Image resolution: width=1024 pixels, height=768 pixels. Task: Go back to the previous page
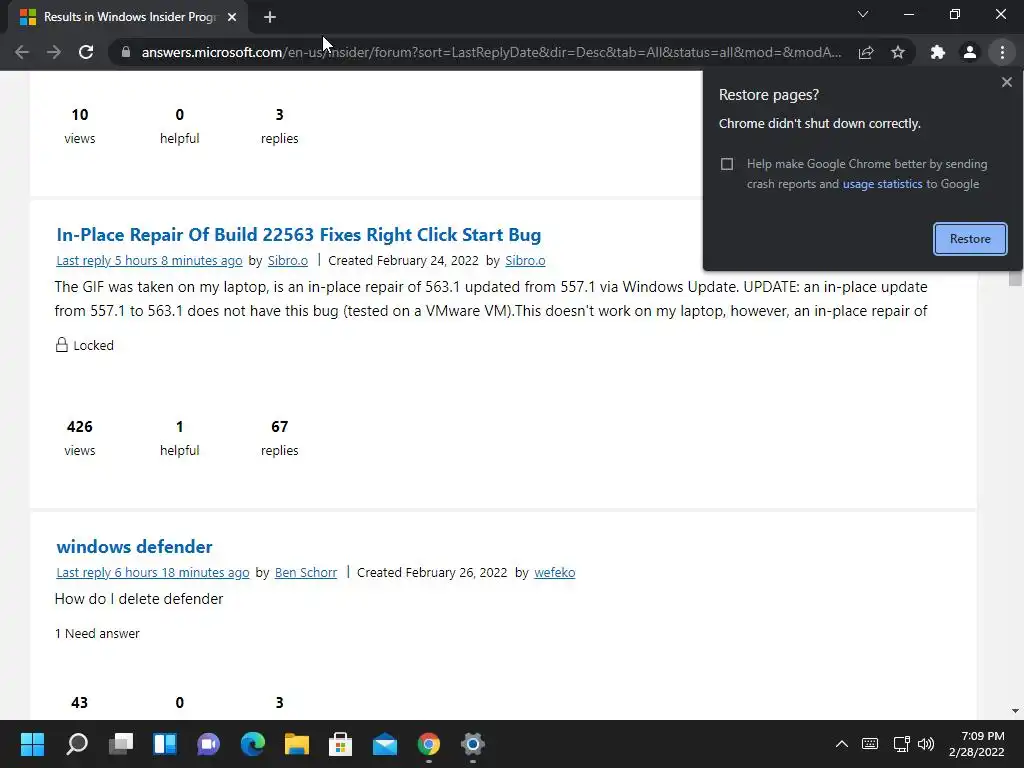click(x=22, y=52)
